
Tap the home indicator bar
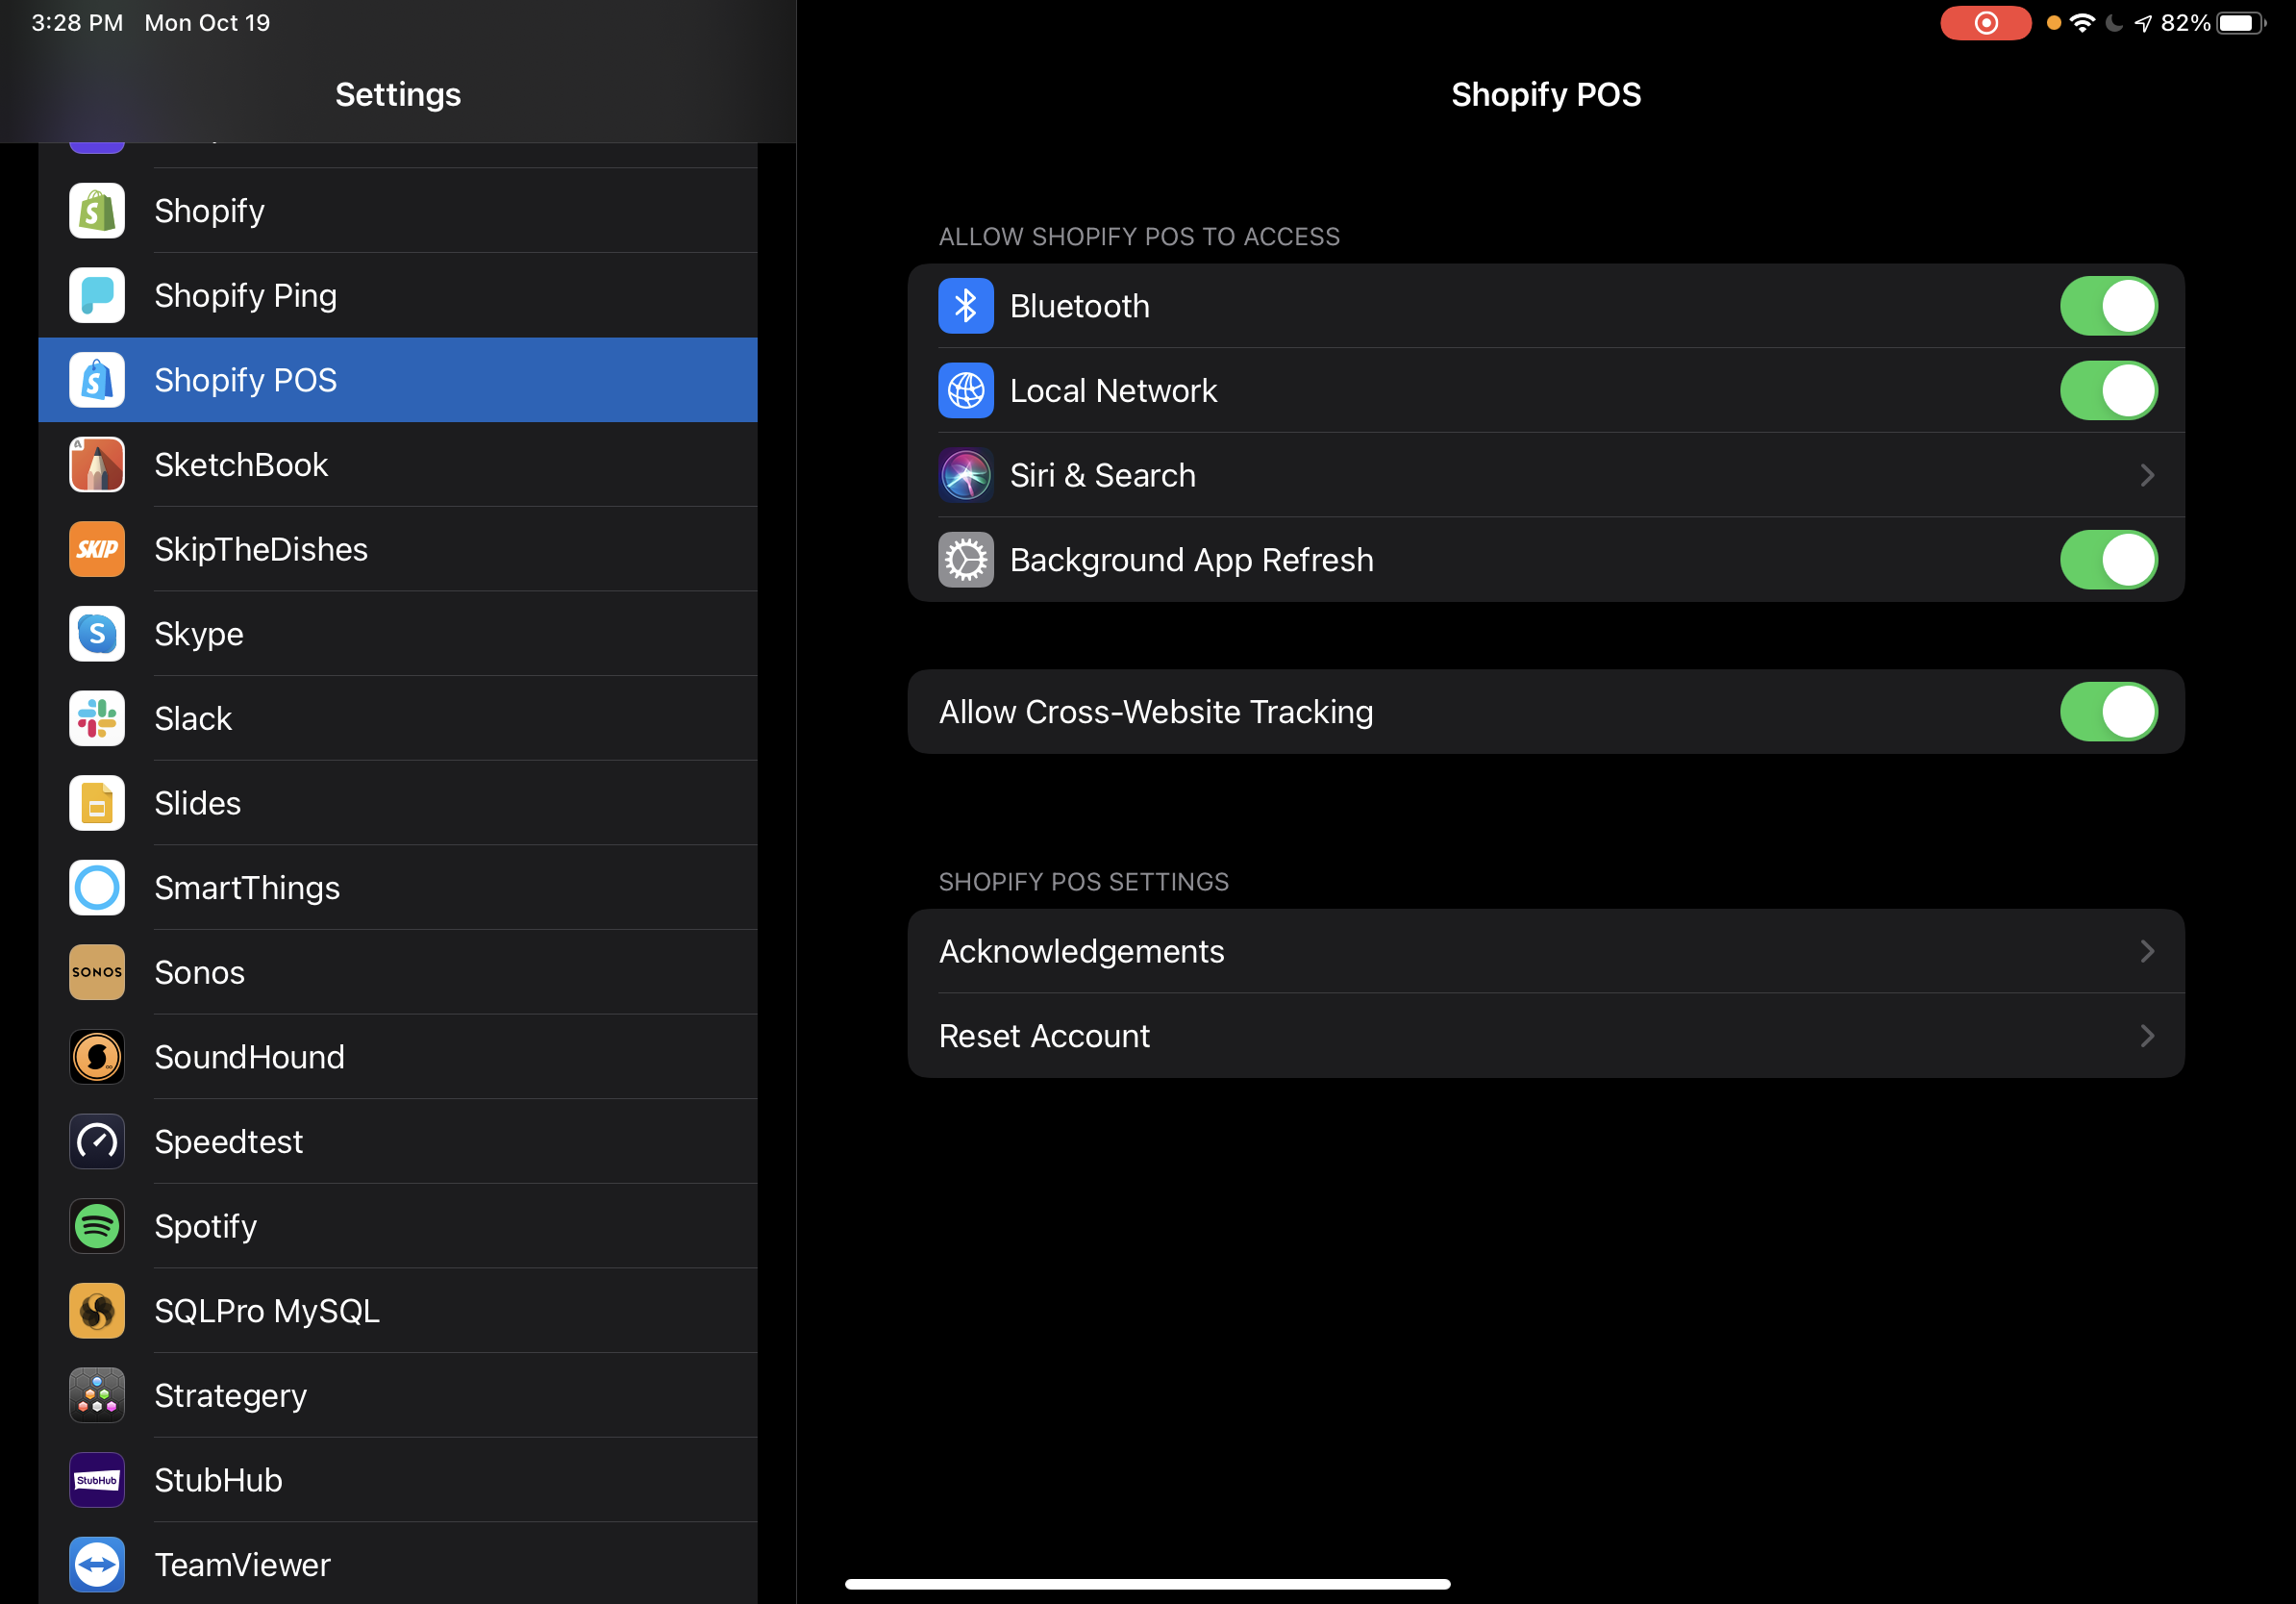click(x=1147, y=1584)
